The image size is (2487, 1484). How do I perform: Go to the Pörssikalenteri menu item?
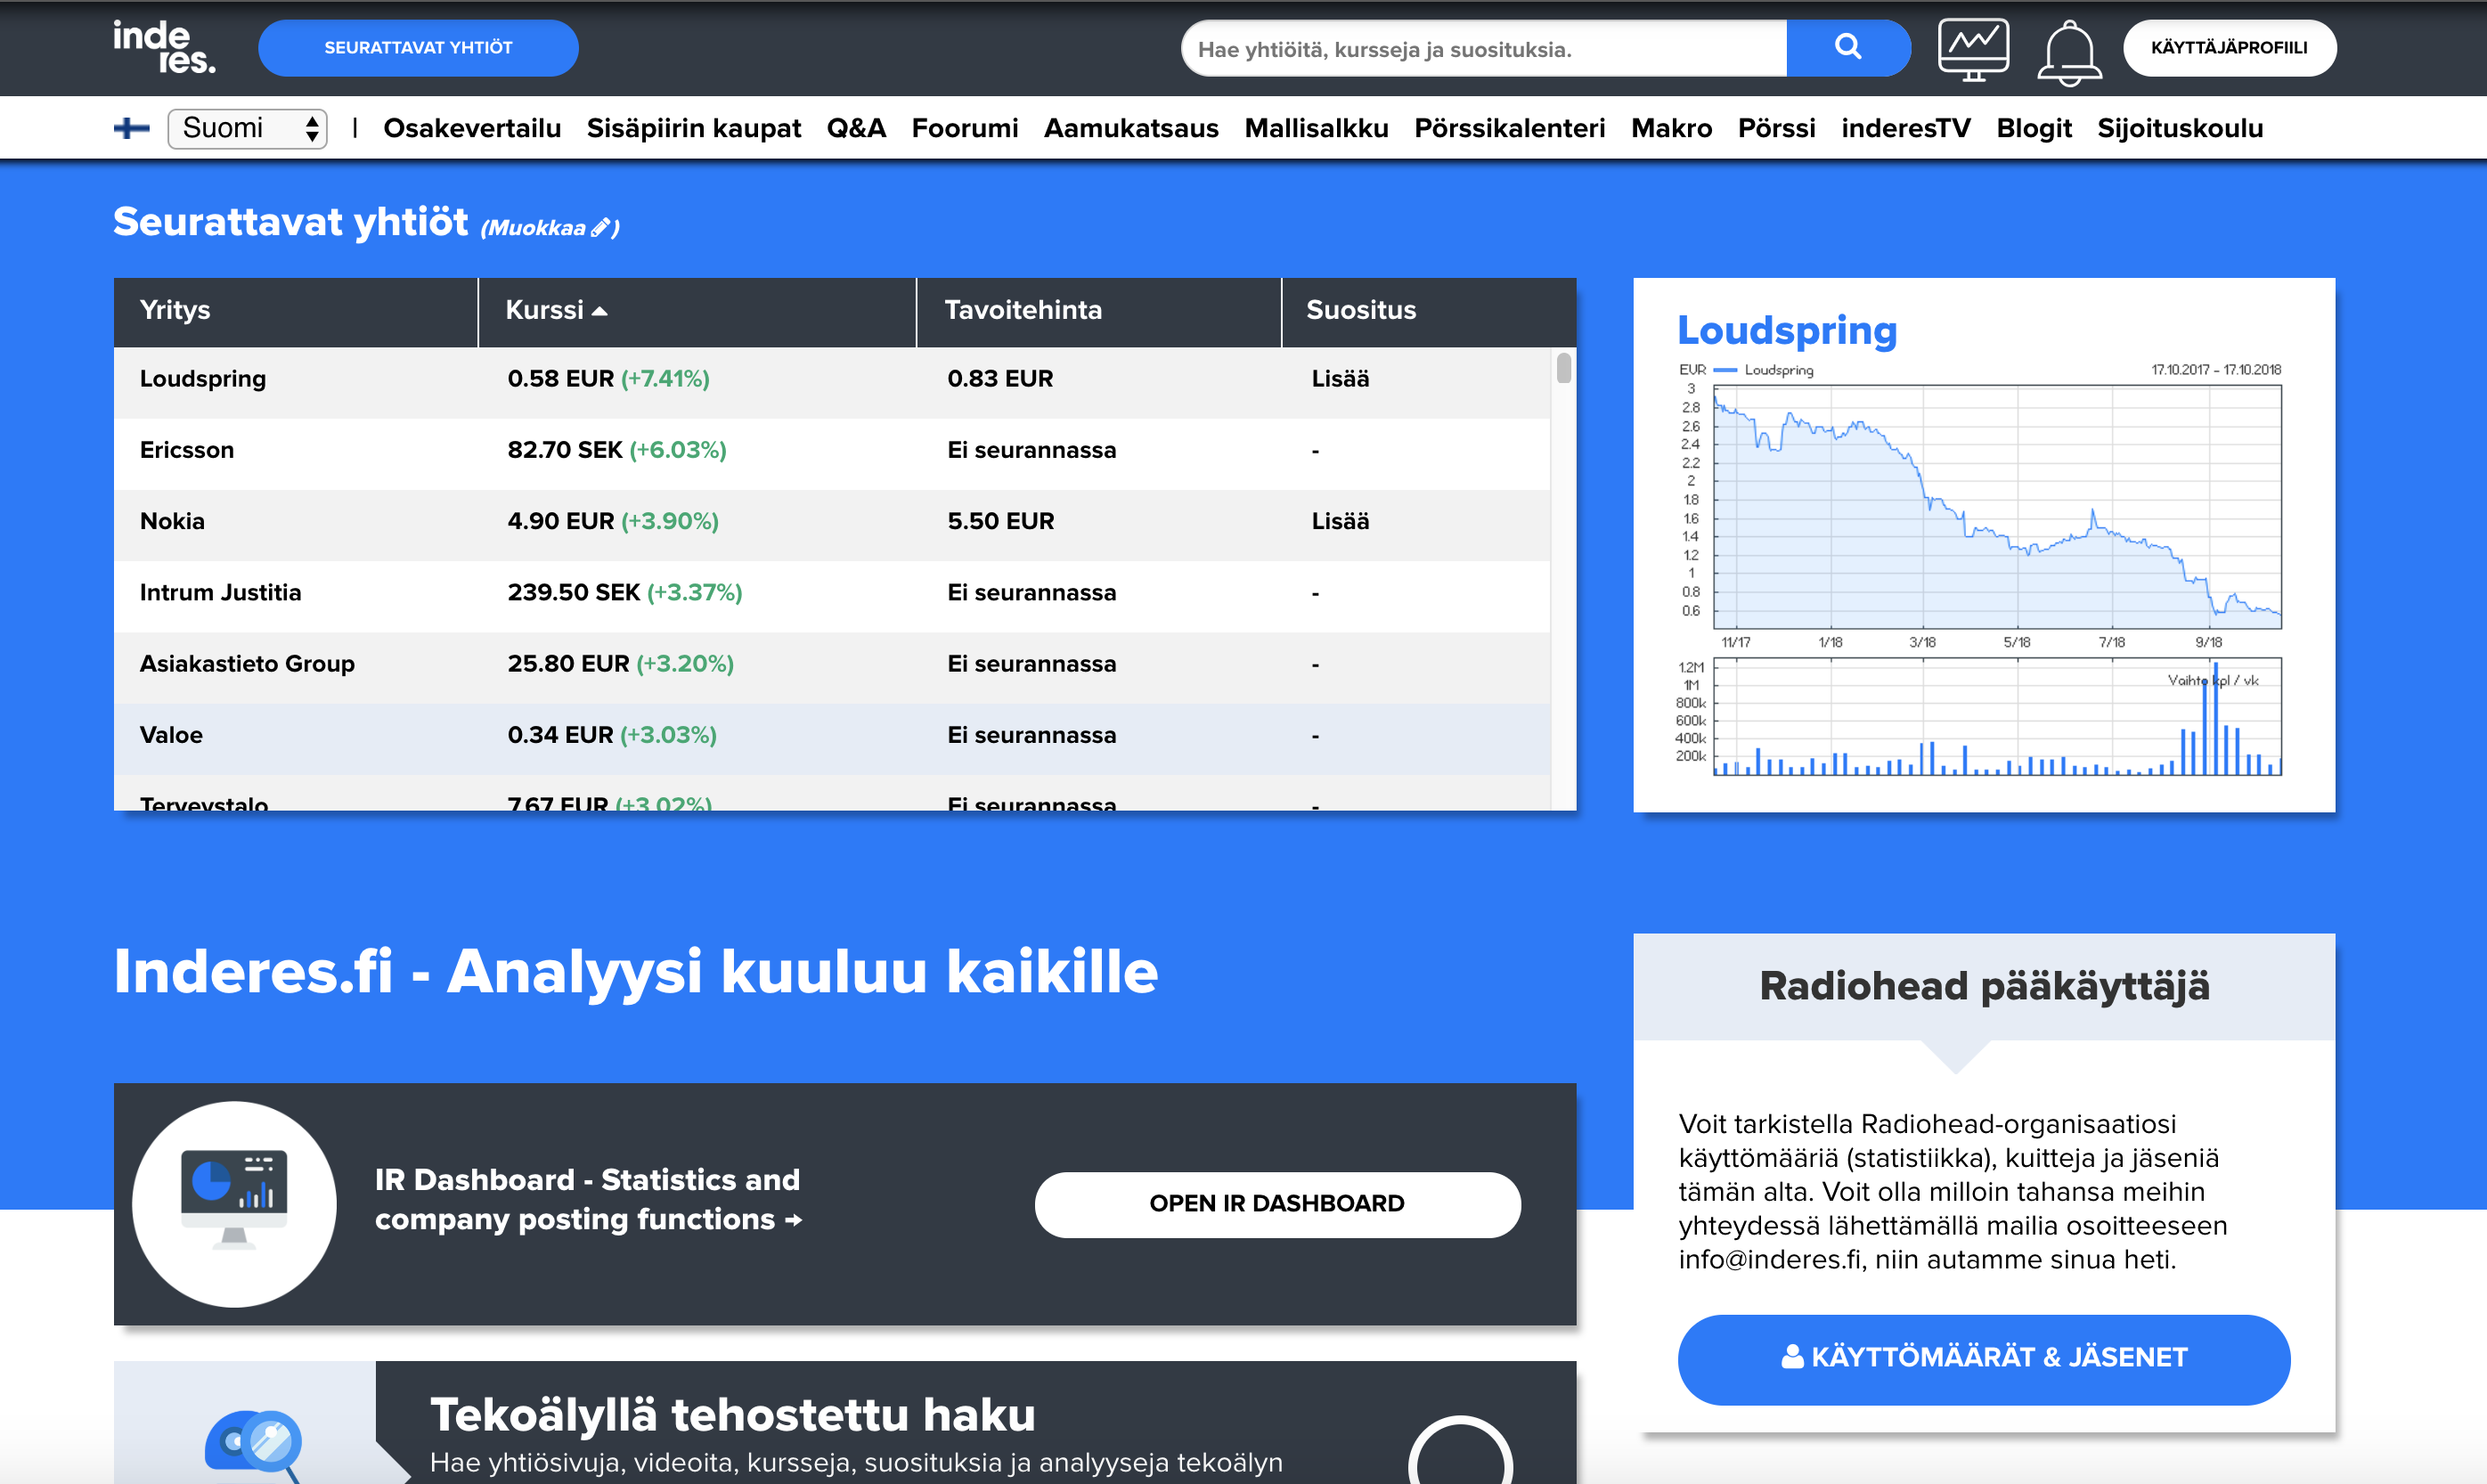point(1508,128)
